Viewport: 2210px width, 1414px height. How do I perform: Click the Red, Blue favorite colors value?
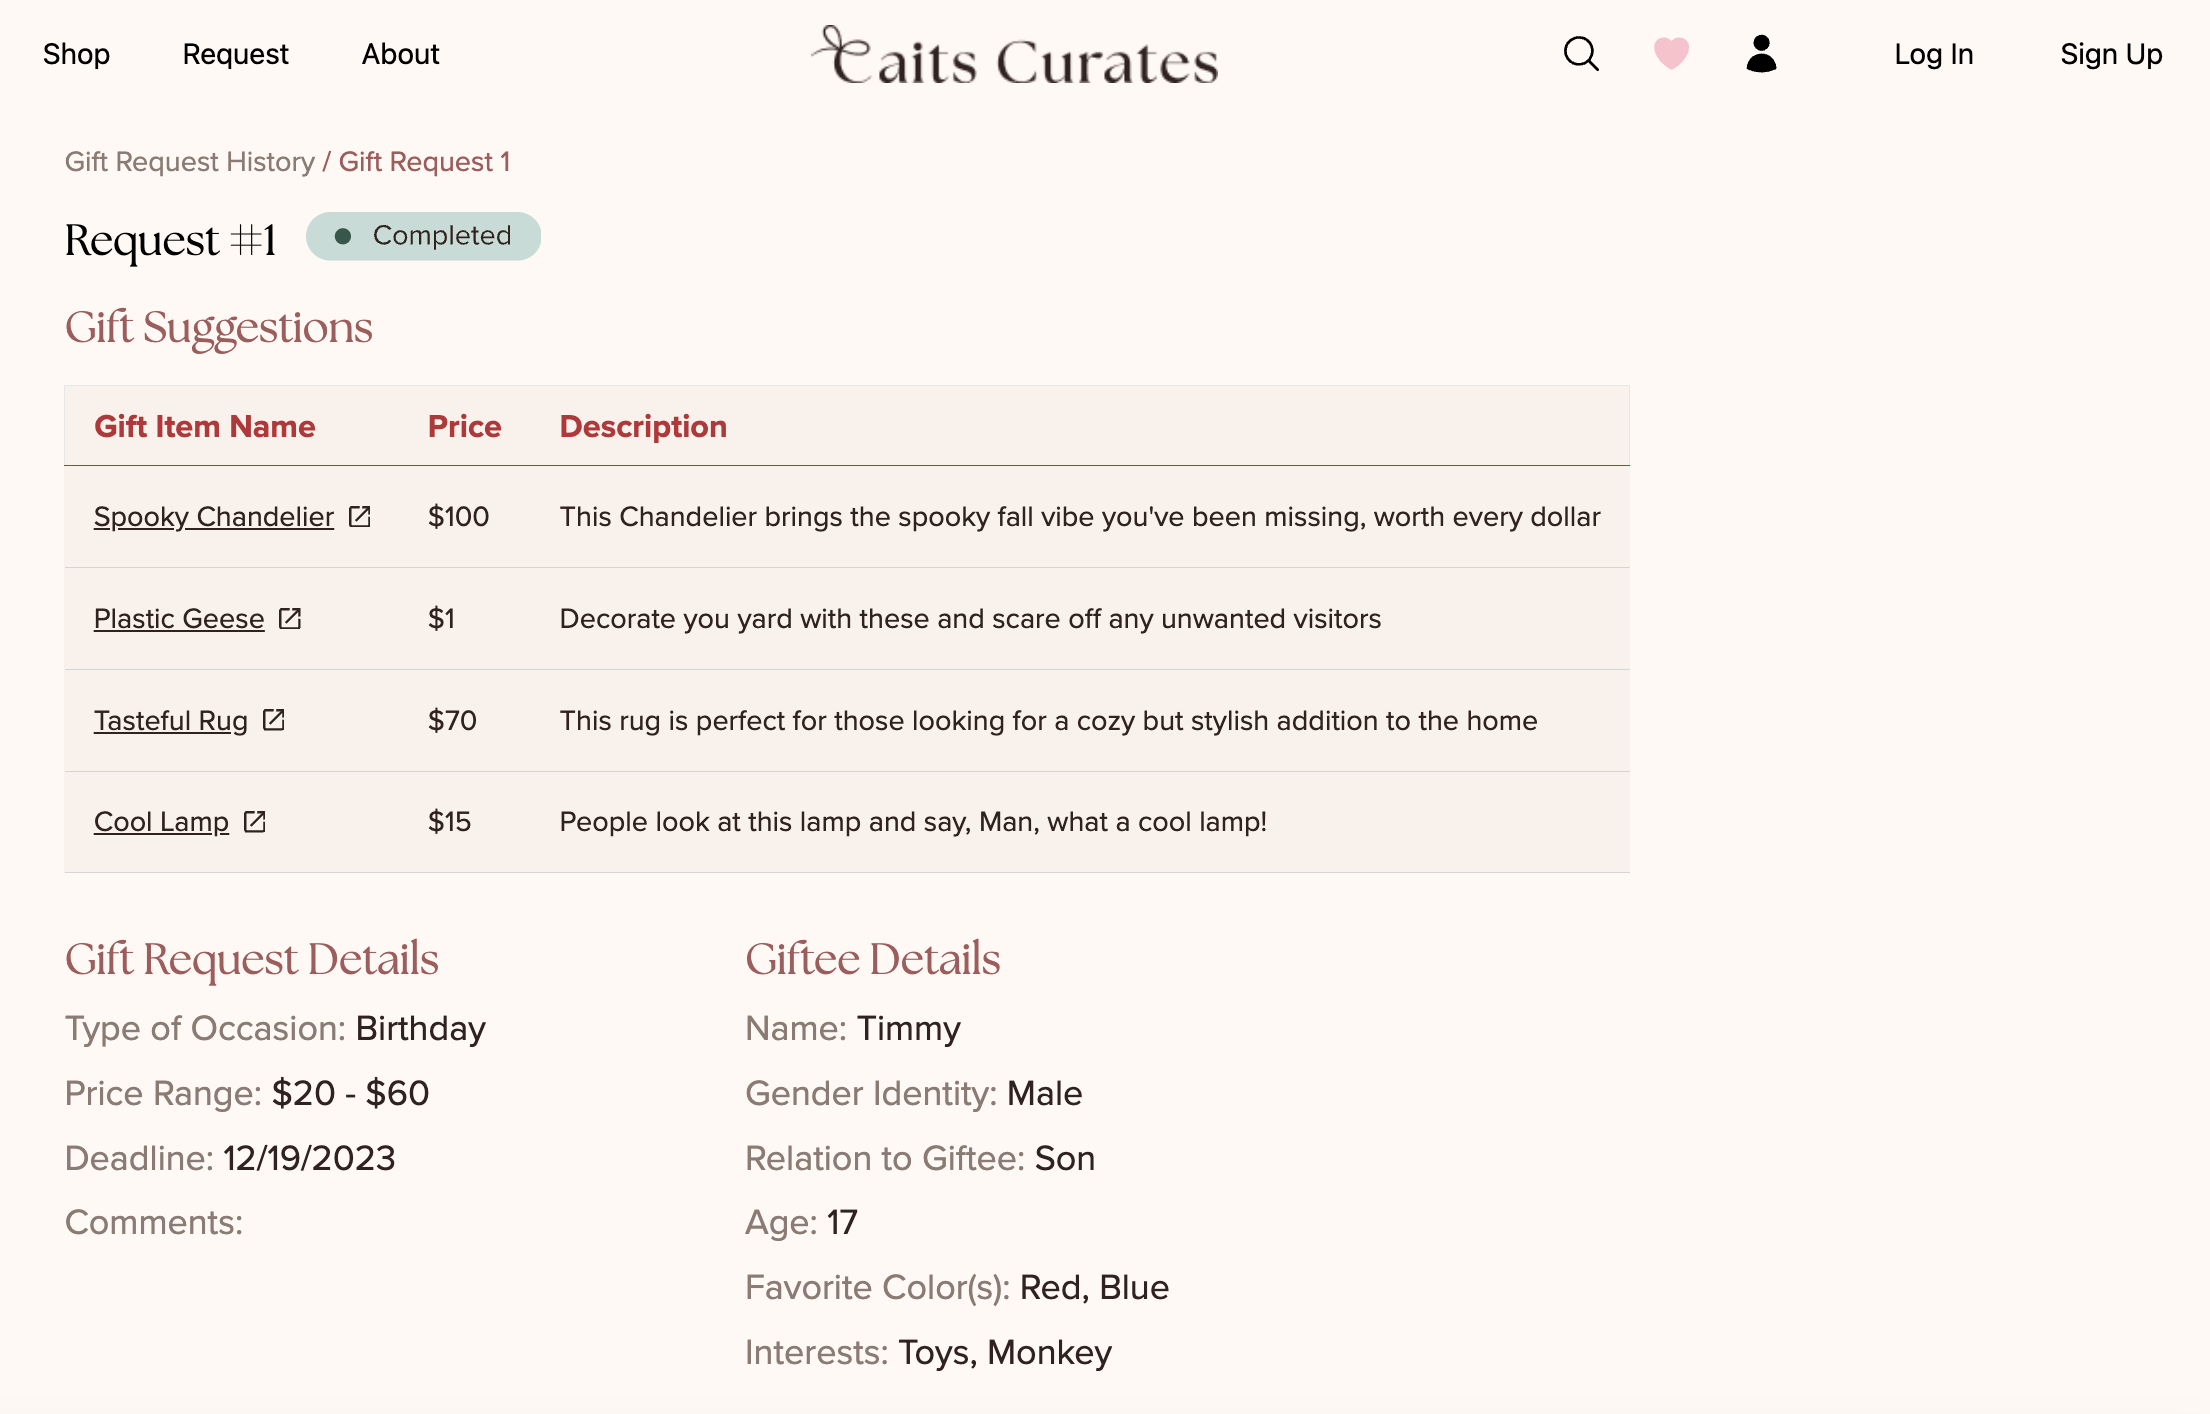(x=1094, y=1287)
